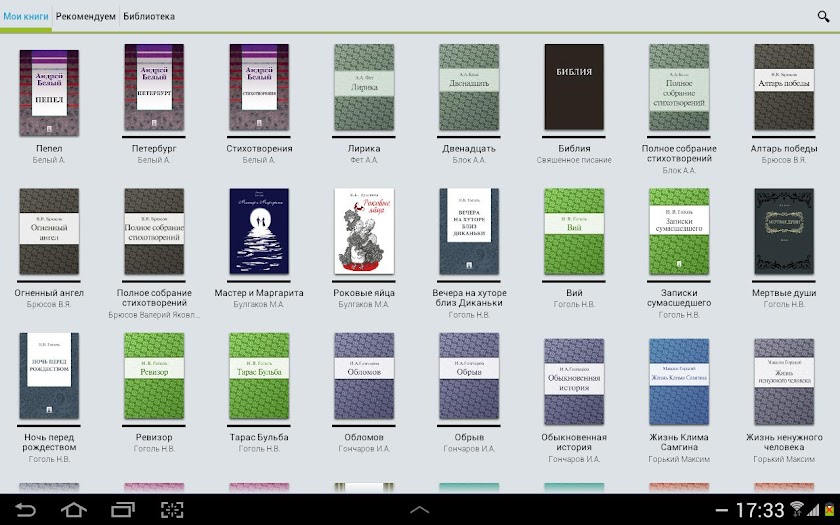Click the title text Алтарь победы
Viewport: 840px width, 525px height.
click(x=784, y=148)
